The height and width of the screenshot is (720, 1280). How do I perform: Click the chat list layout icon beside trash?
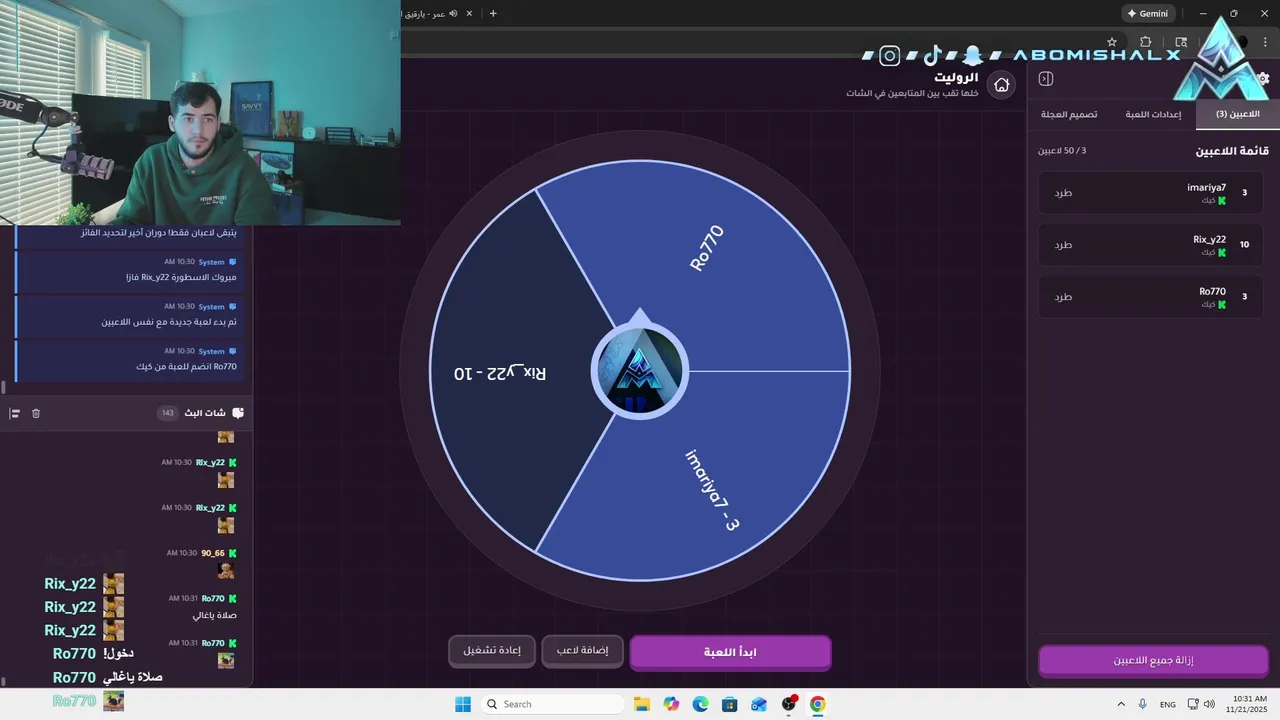coord(15,413)
